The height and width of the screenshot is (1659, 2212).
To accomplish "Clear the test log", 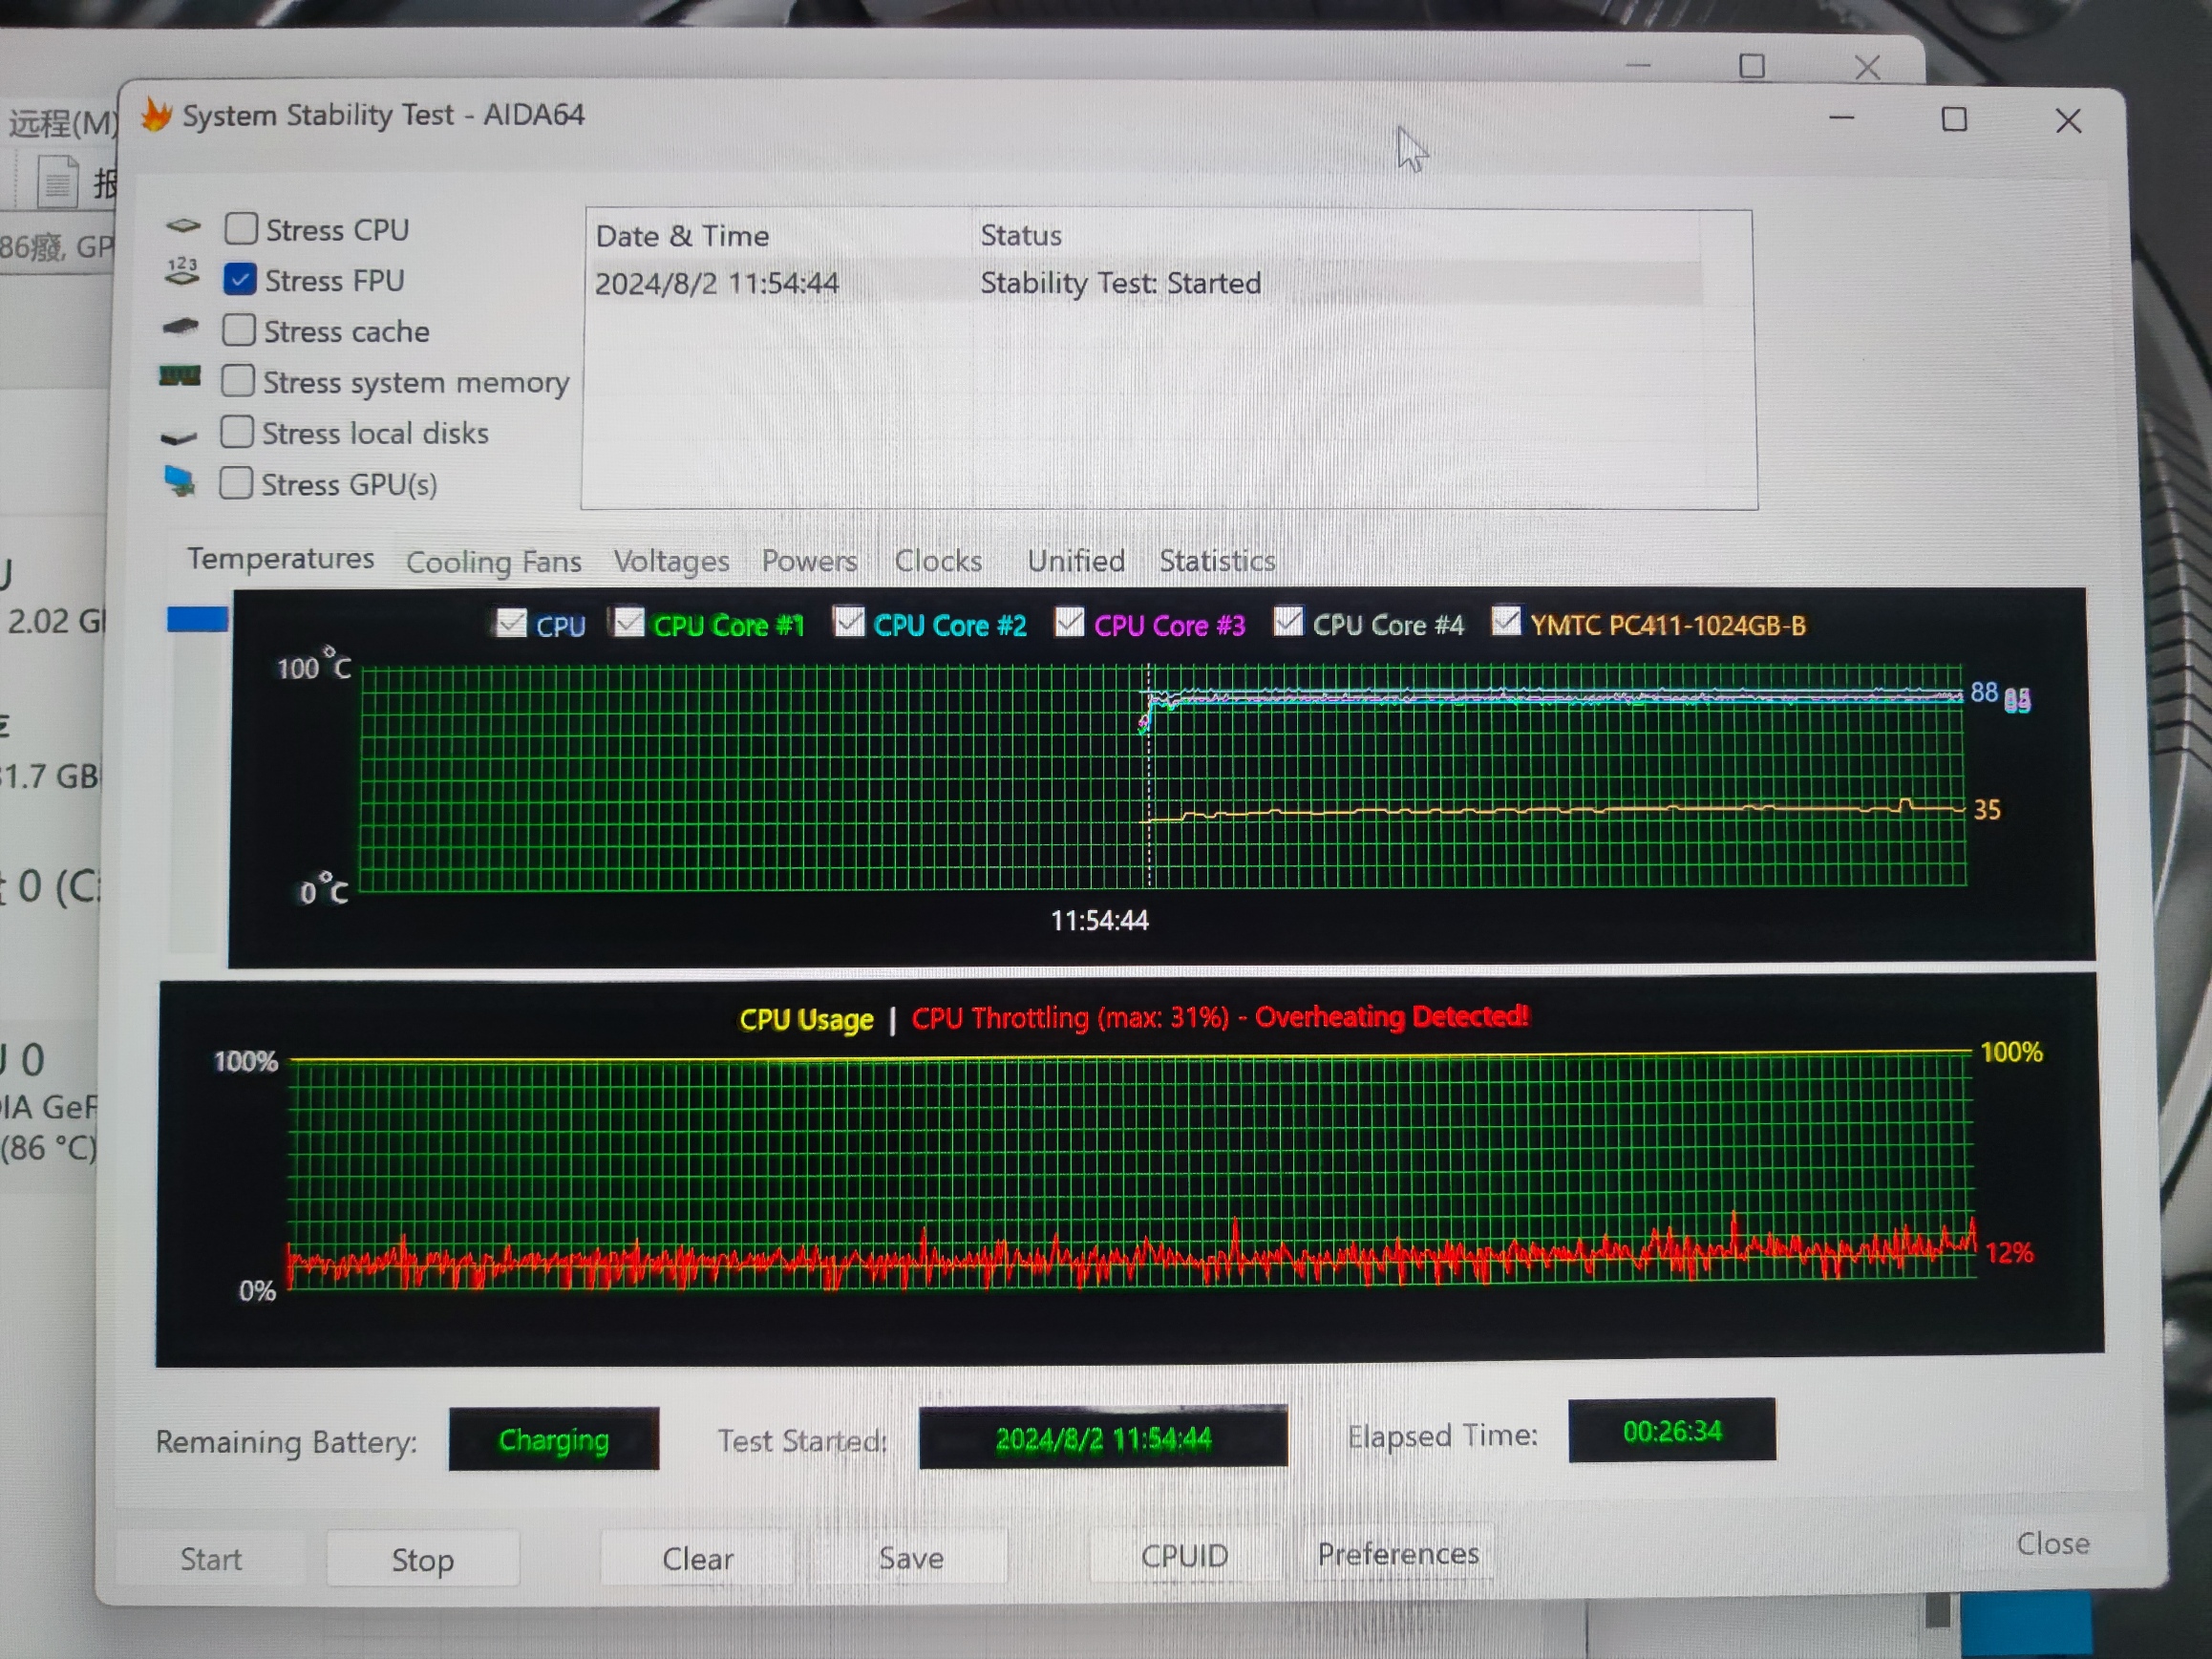I will point(698,1558).
